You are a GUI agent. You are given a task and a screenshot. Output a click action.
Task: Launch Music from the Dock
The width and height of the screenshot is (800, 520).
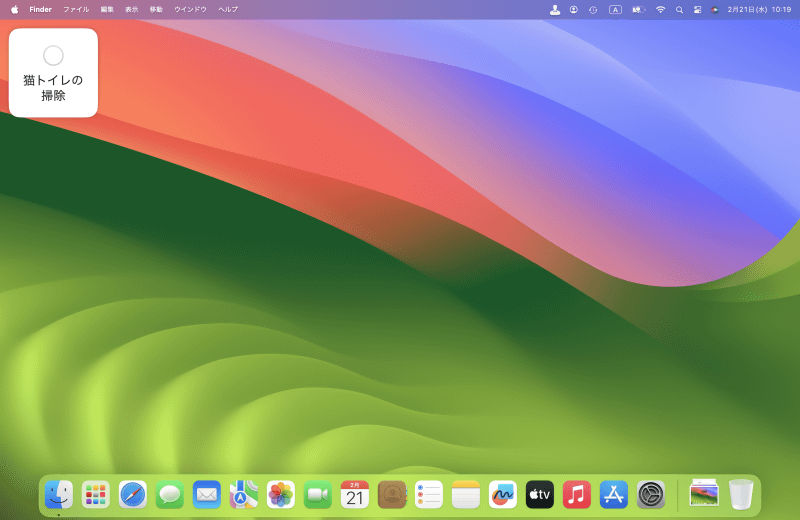577,494
